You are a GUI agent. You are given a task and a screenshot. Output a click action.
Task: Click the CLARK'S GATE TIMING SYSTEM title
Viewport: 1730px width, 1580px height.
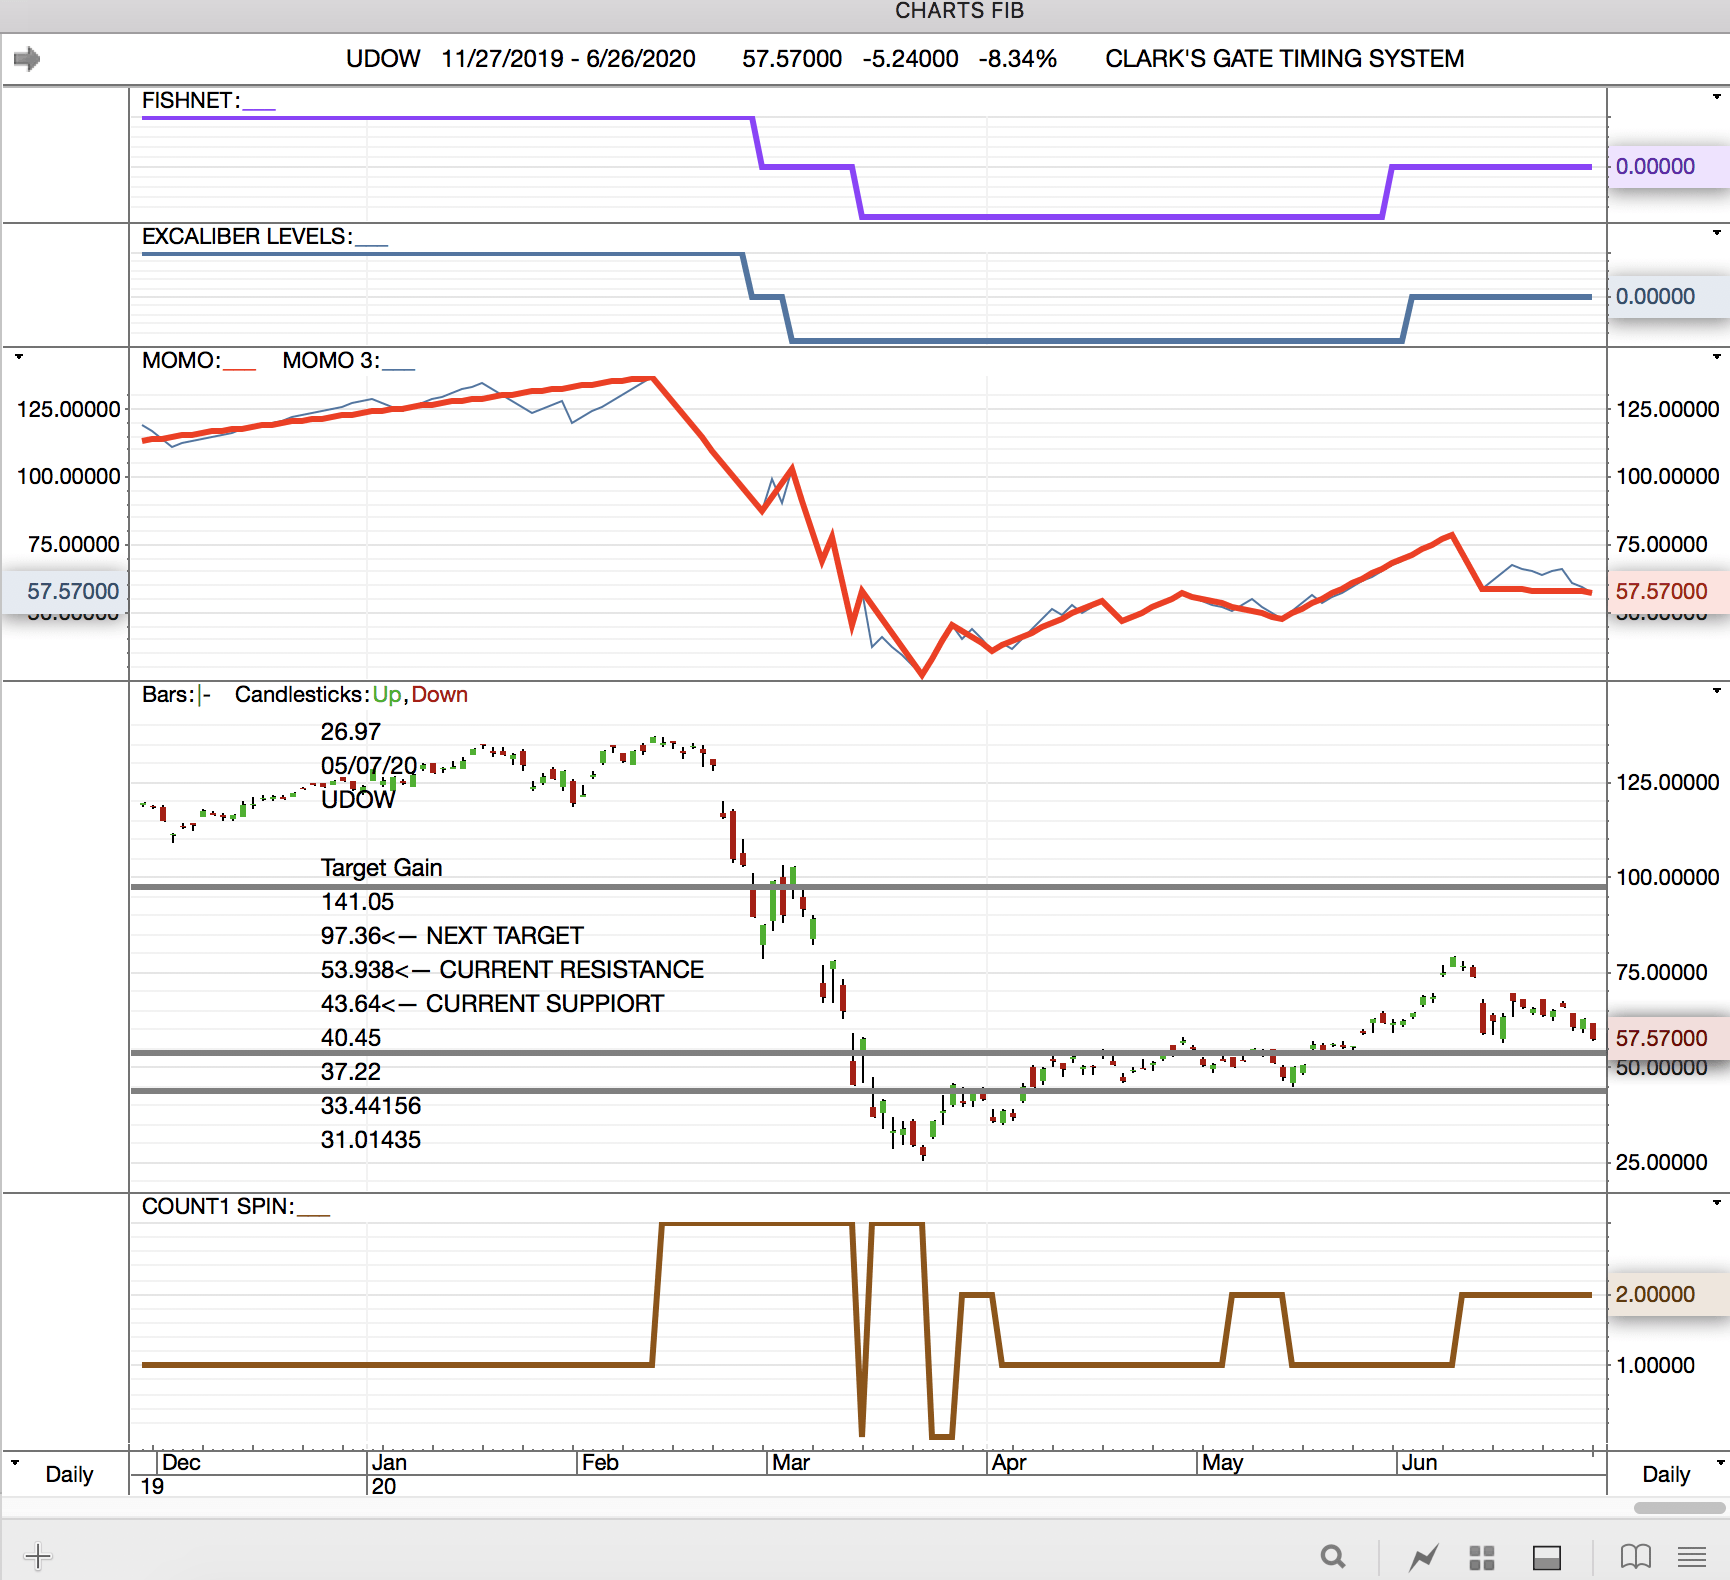coord(1284,59)
